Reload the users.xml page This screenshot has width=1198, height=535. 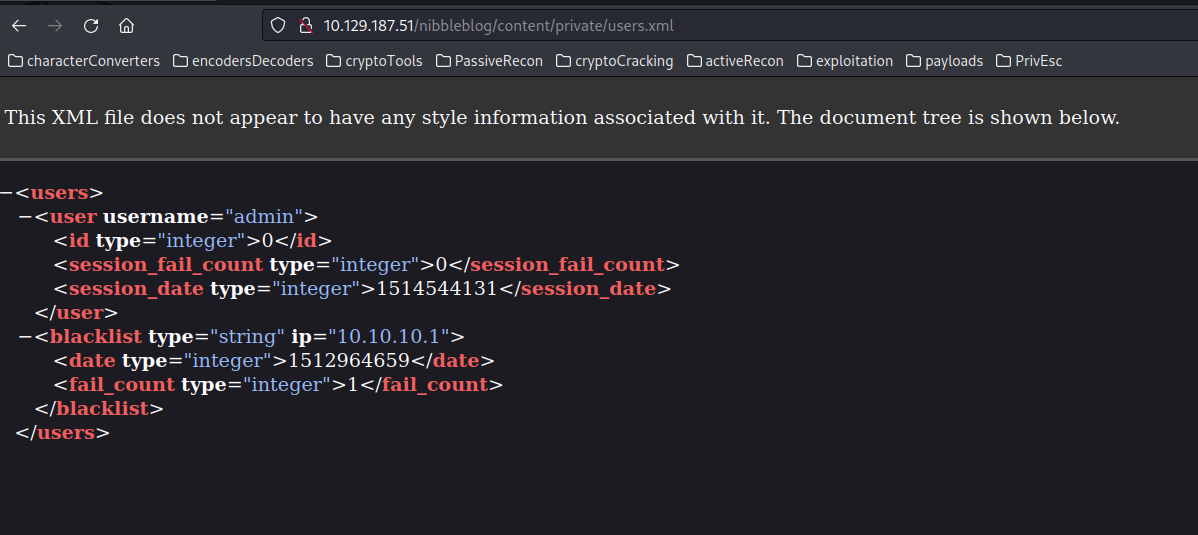[x=91, y=26]
